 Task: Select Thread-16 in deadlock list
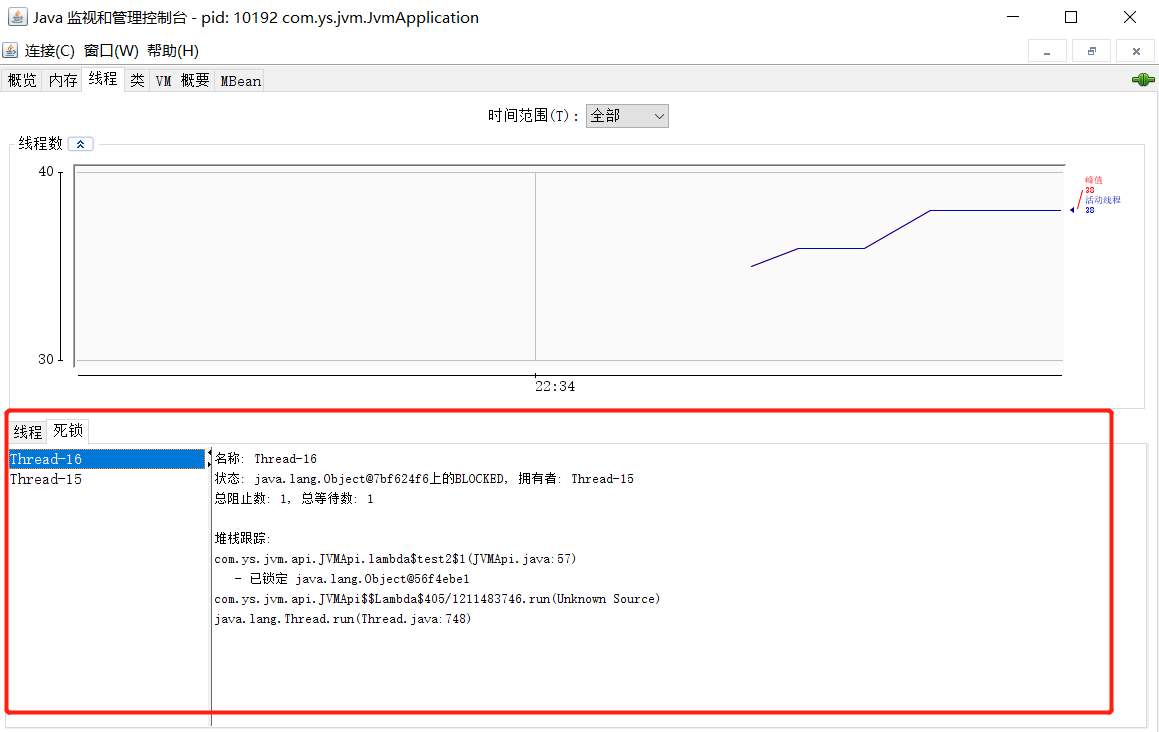(106, 459)
